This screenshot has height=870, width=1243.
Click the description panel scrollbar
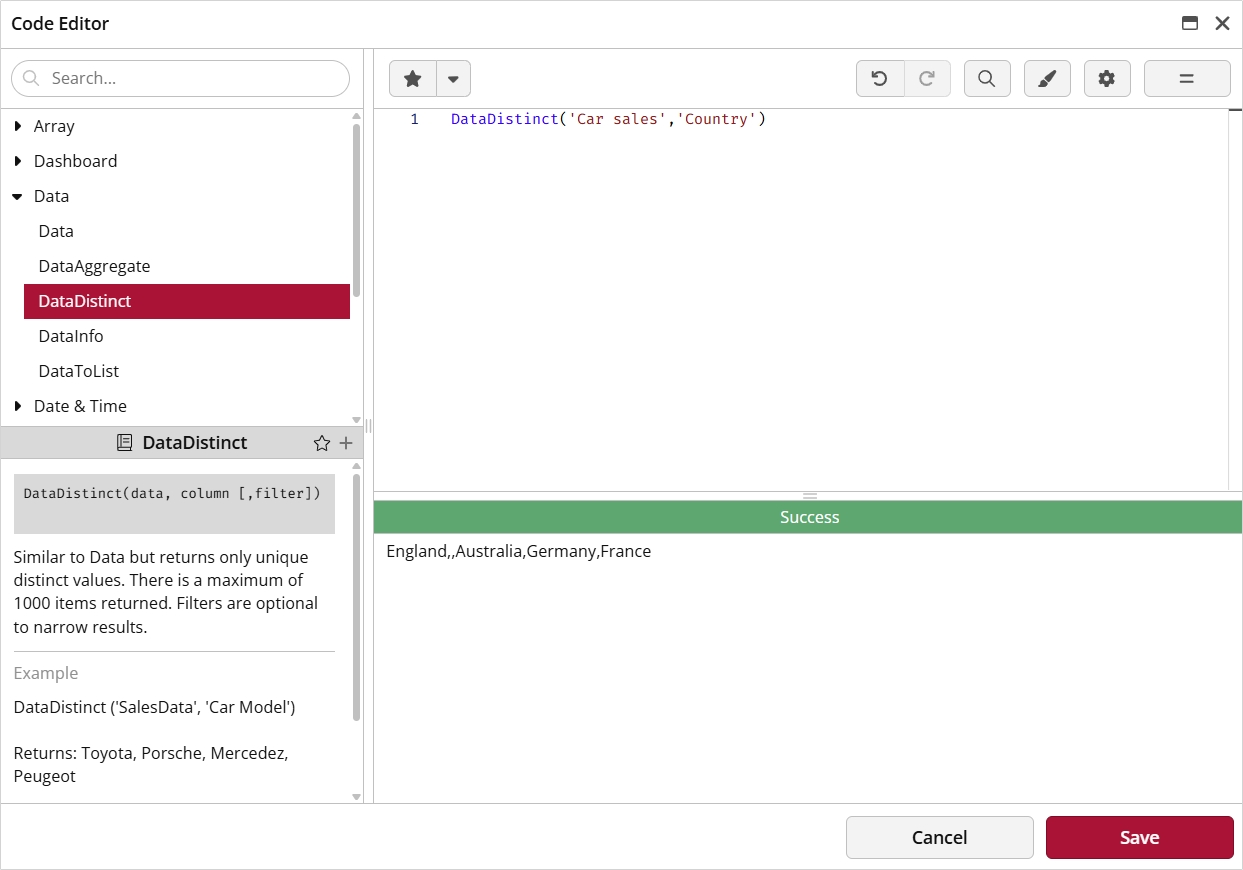click(357, 597)
